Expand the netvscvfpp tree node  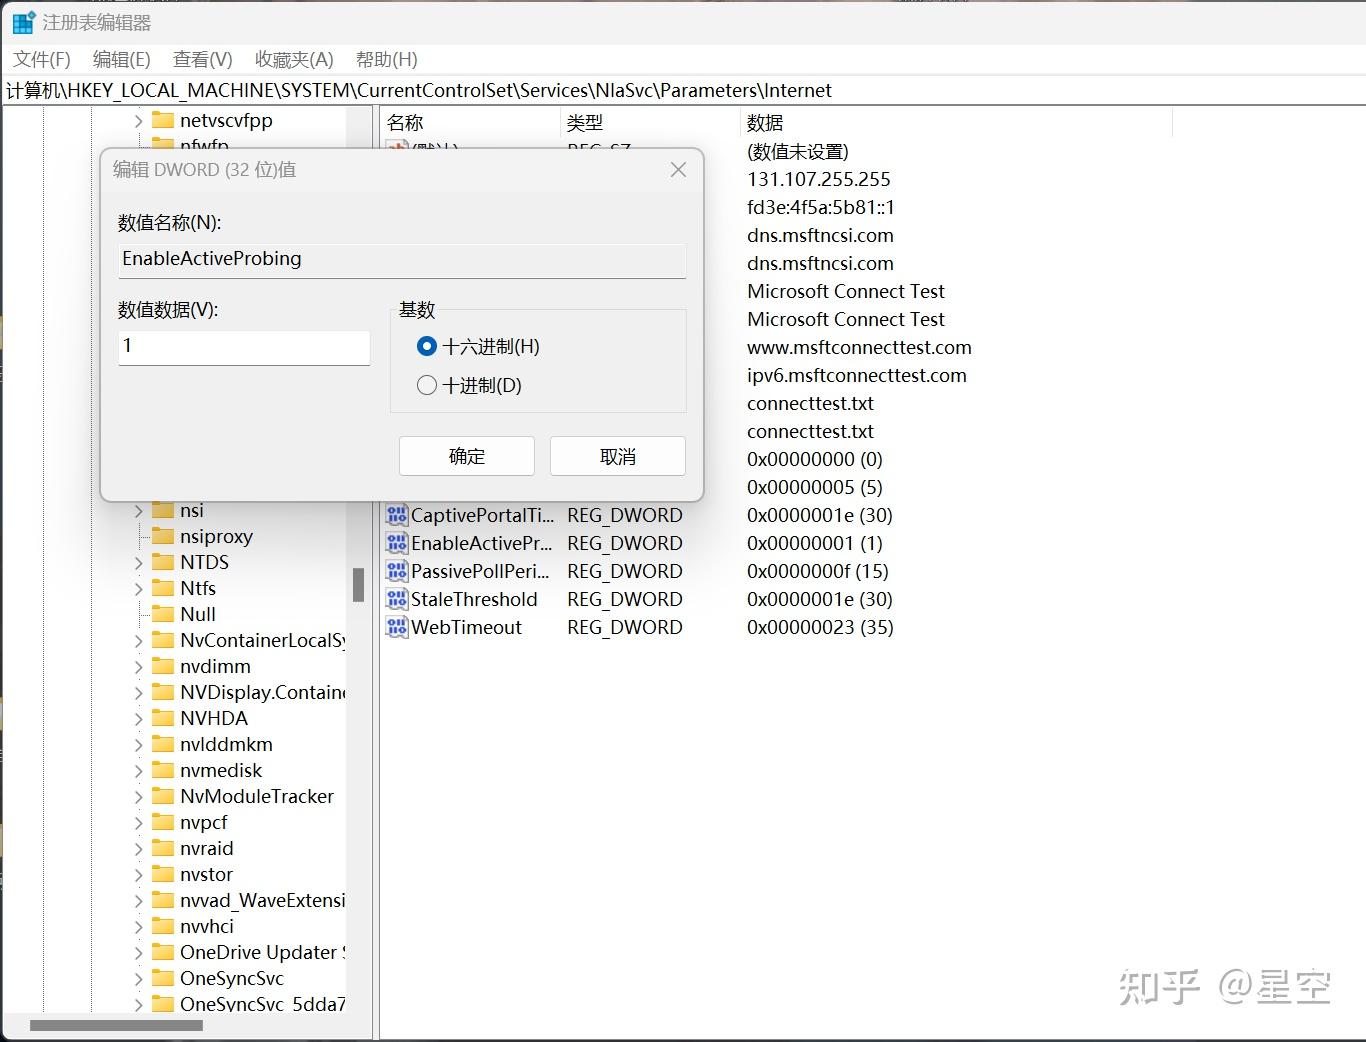click(x=139, y=121)
